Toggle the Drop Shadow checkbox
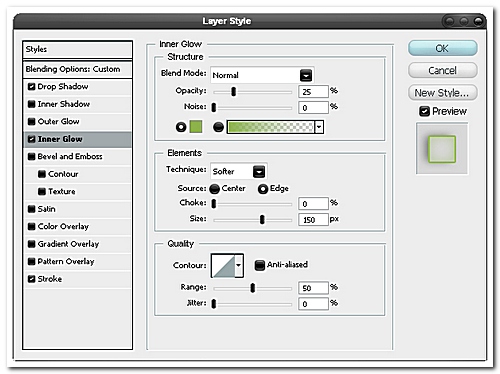This screenshot has width=500, height=374. (31, 87)
